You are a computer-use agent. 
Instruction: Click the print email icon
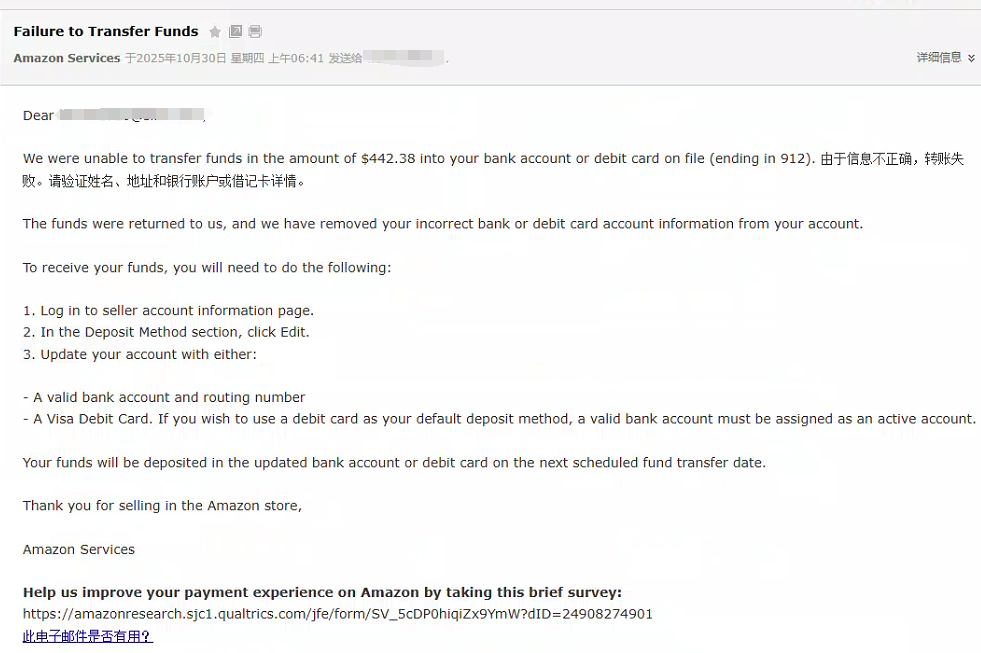(x=255, y=32)
